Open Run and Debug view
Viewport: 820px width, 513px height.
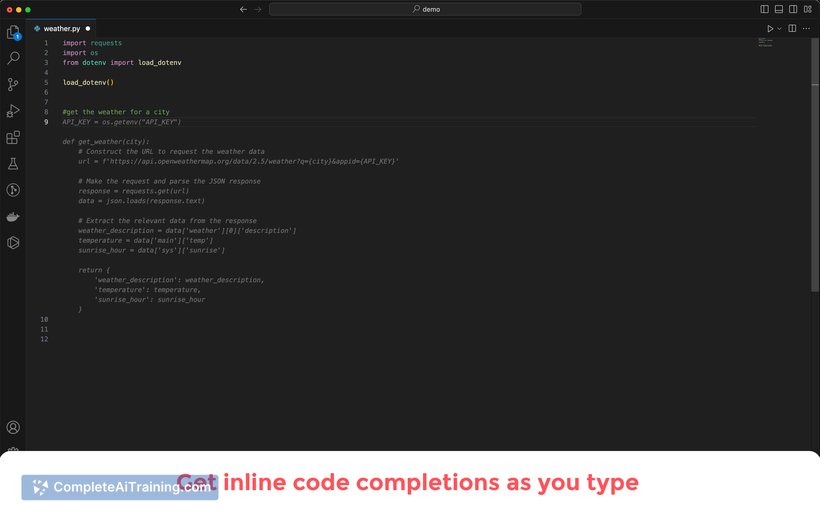(x=13, y=111)
